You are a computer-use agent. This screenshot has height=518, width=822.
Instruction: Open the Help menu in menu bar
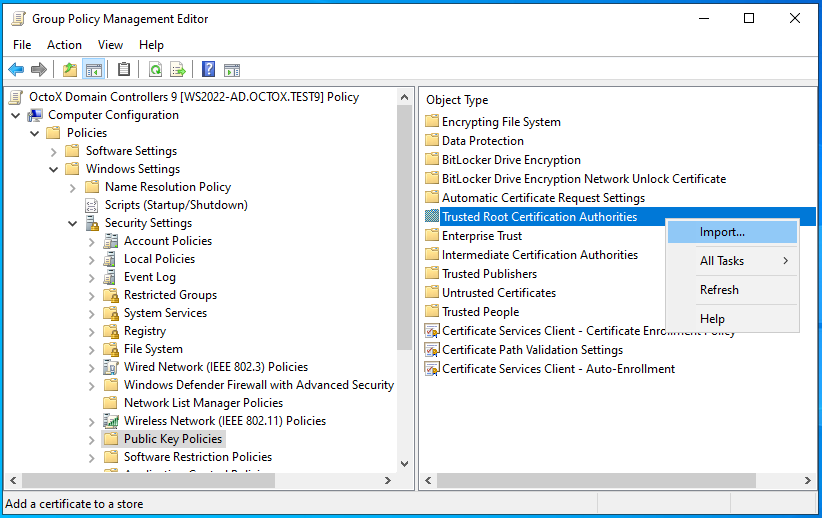click(x=151, y=45)
